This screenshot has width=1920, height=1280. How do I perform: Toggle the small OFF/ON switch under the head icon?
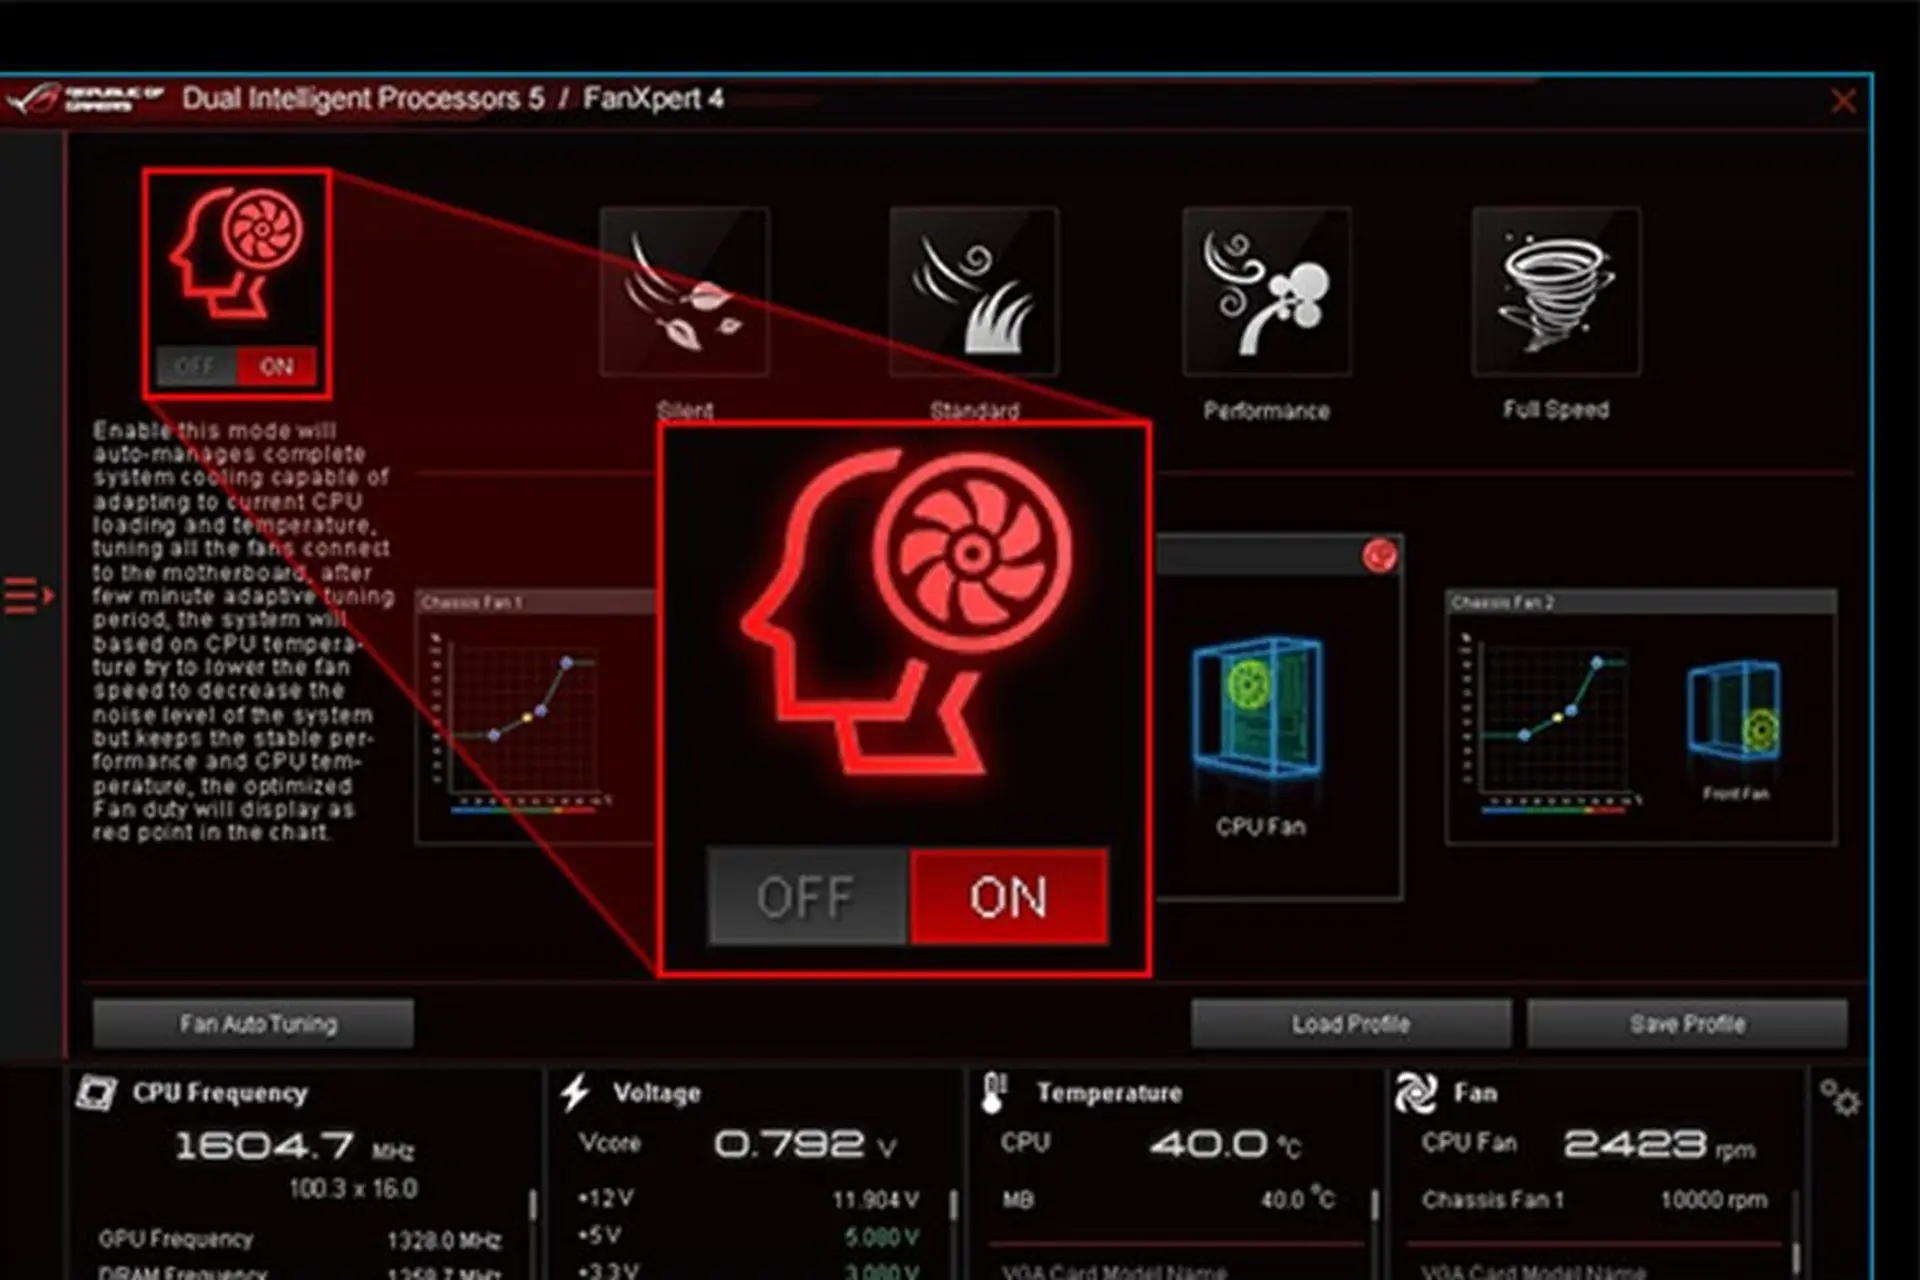[x=237, y=367]
